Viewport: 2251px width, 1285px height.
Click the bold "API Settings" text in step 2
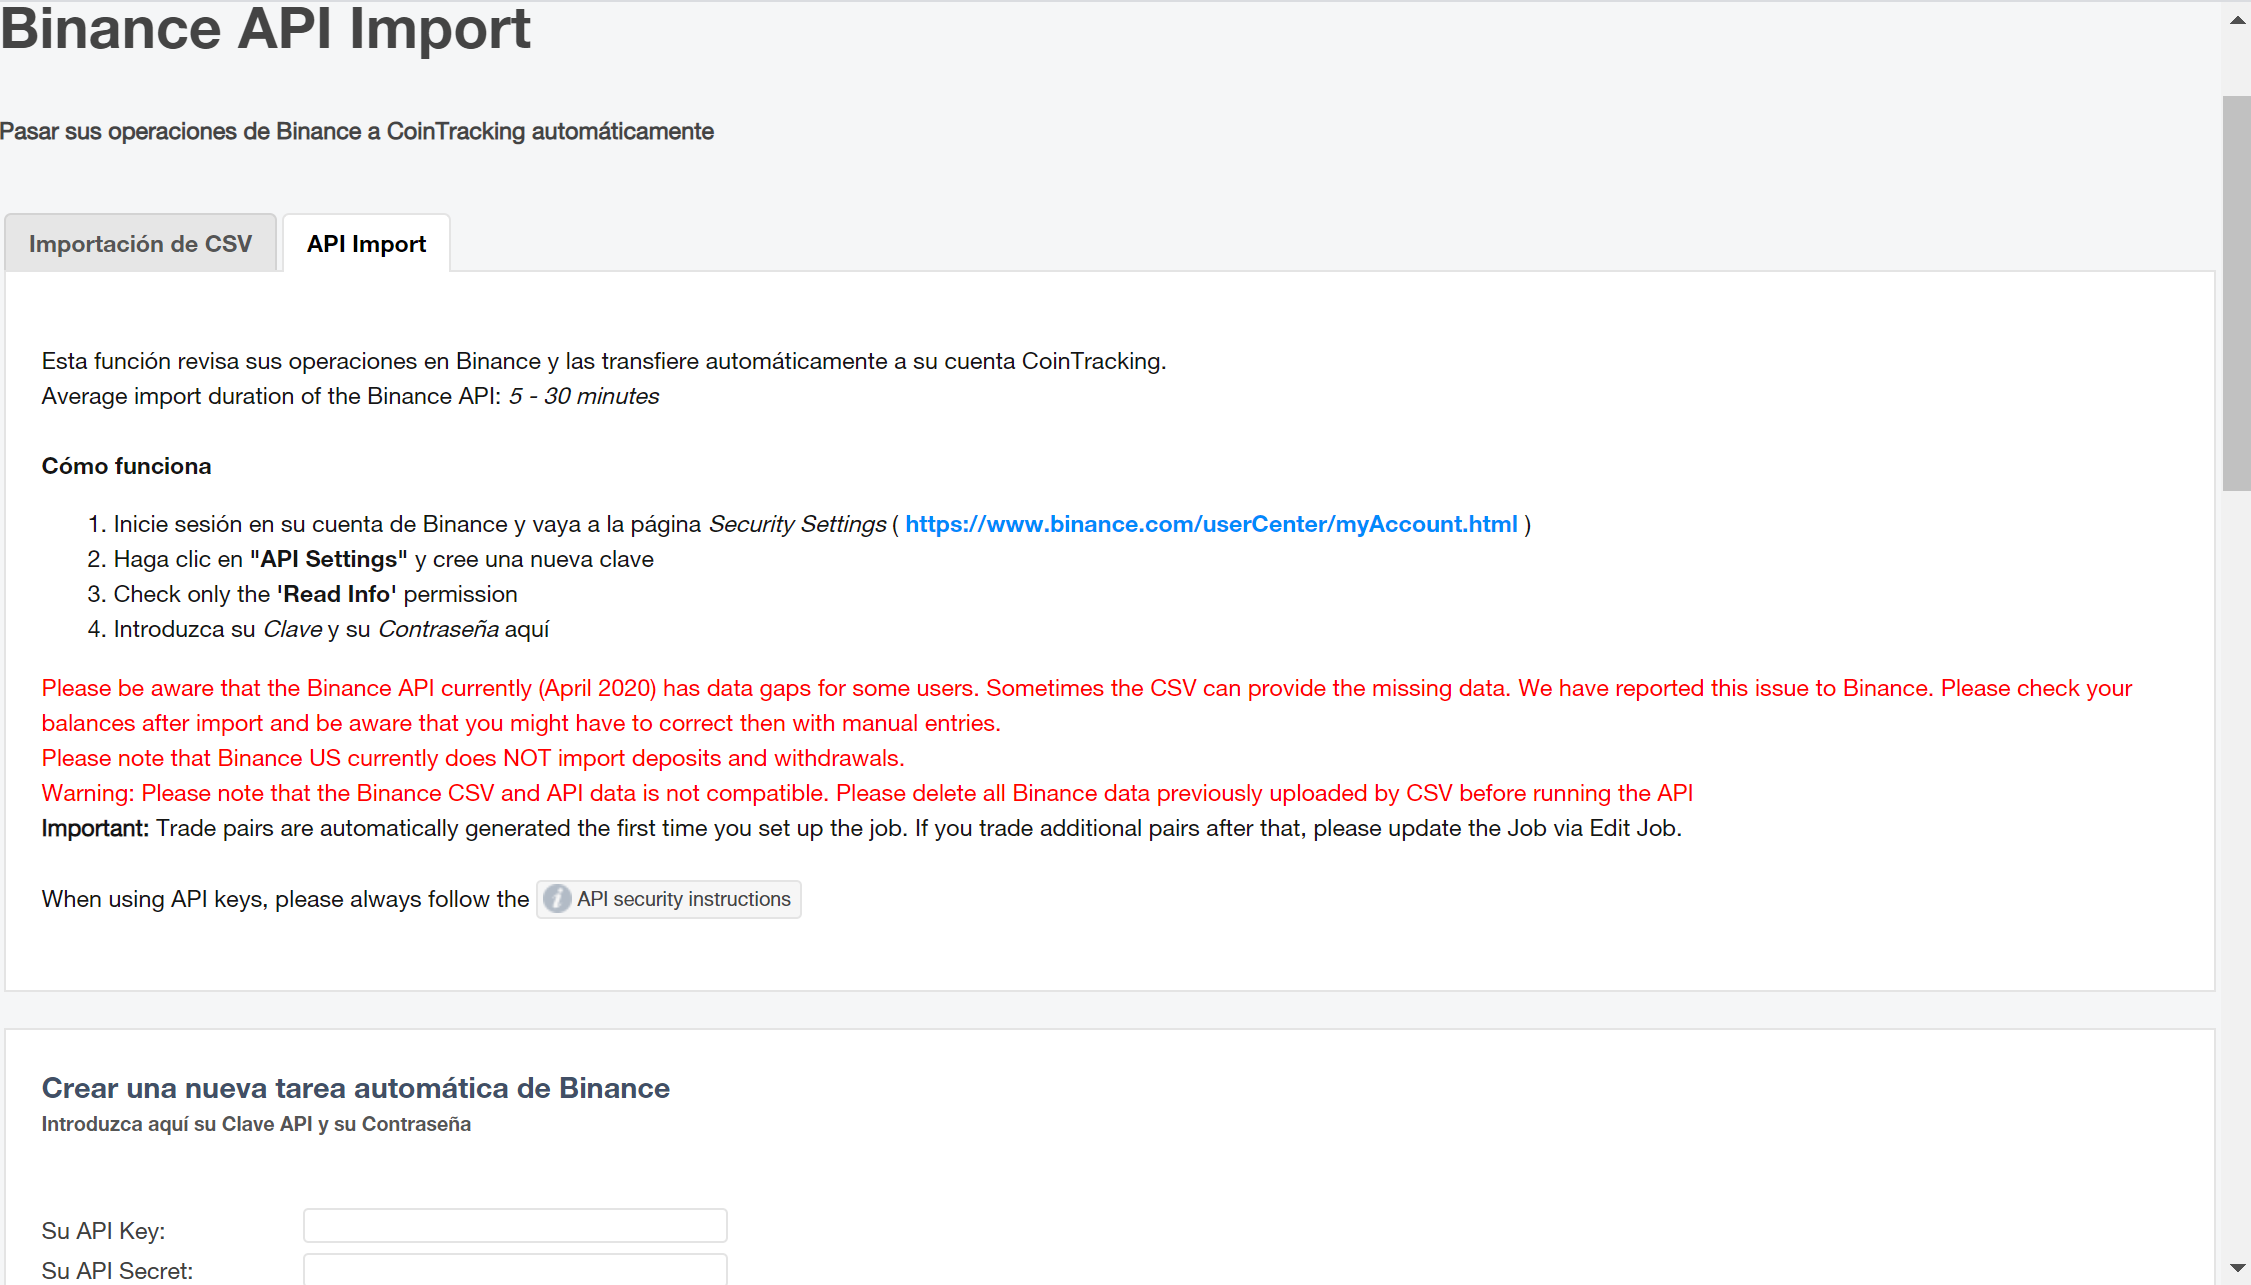[329, 559]
